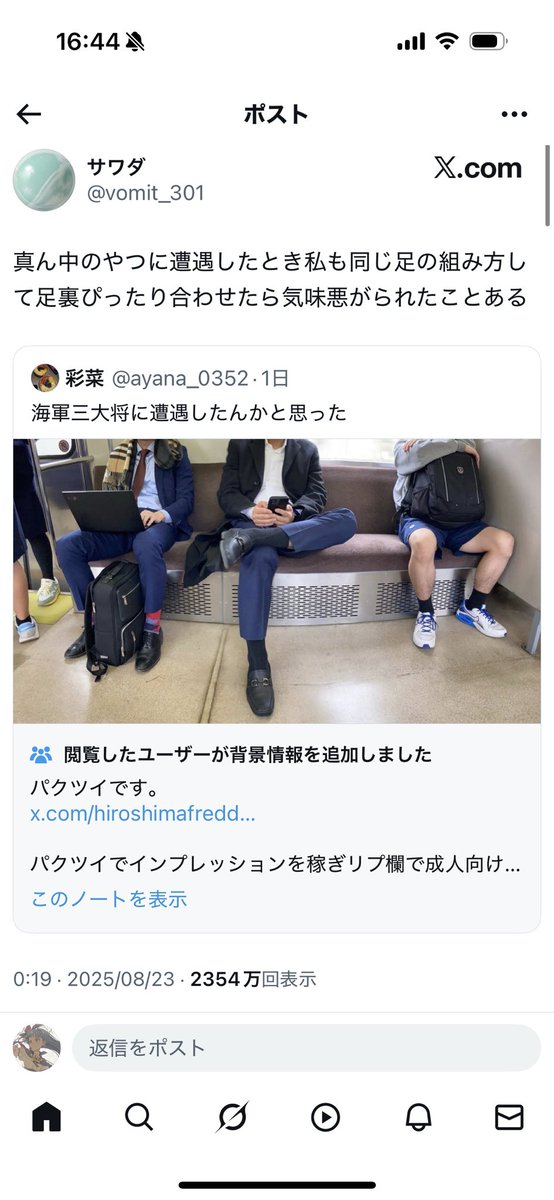
Task: Tap the 返信をポスト reply field
Action: pos(306,1048)
